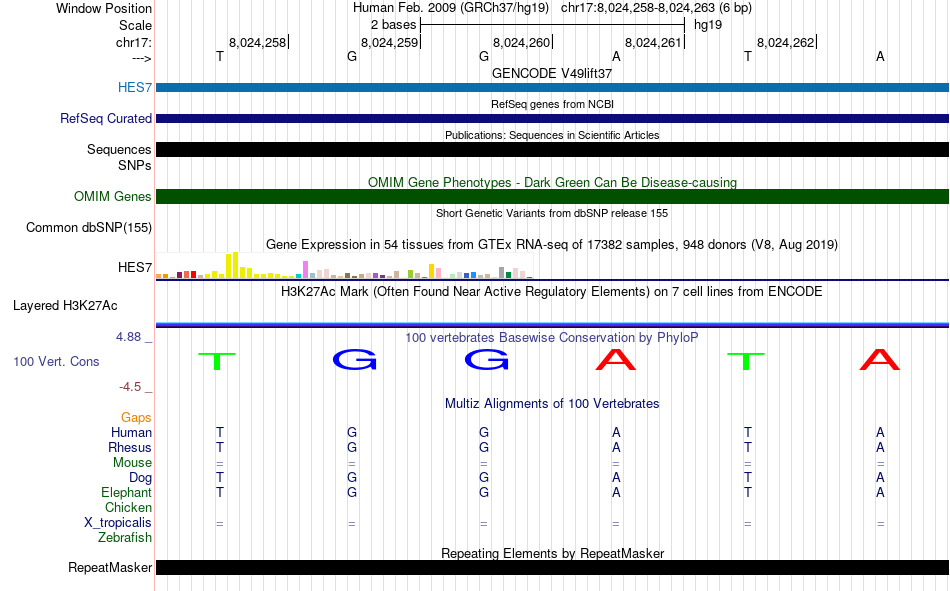Select the Rhesus alignment row label
Viewport: 950px width, 591px height.
click(x=130, y=447)
